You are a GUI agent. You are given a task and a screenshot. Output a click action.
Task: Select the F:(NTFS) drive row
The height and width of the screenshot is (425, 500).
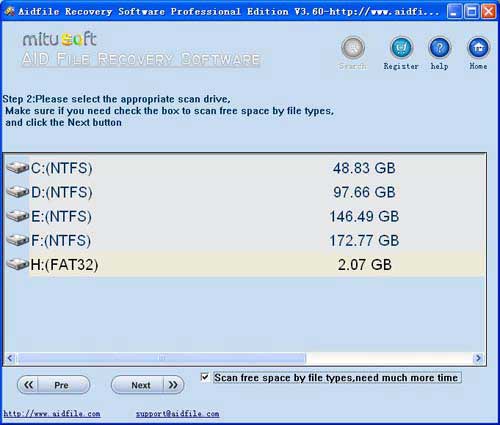coord(245,241)
